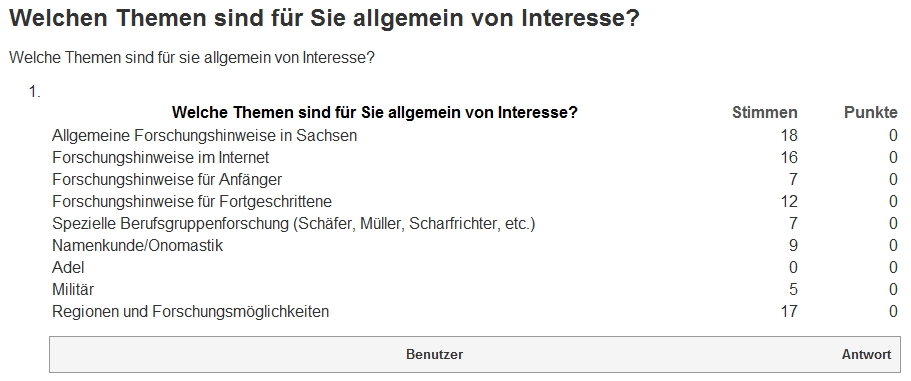Click the vote count 16 for Internet
Screen dimensions: 911x381
[x=789, y=158]
